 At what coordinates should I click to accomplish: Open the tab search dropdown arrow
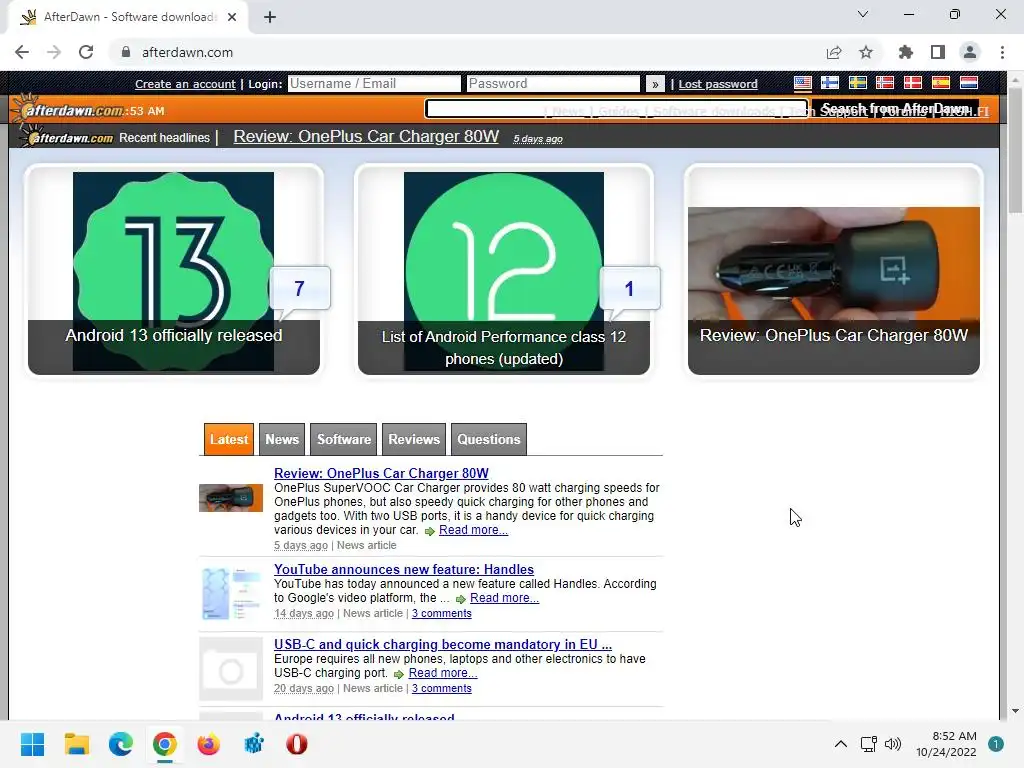863,14
